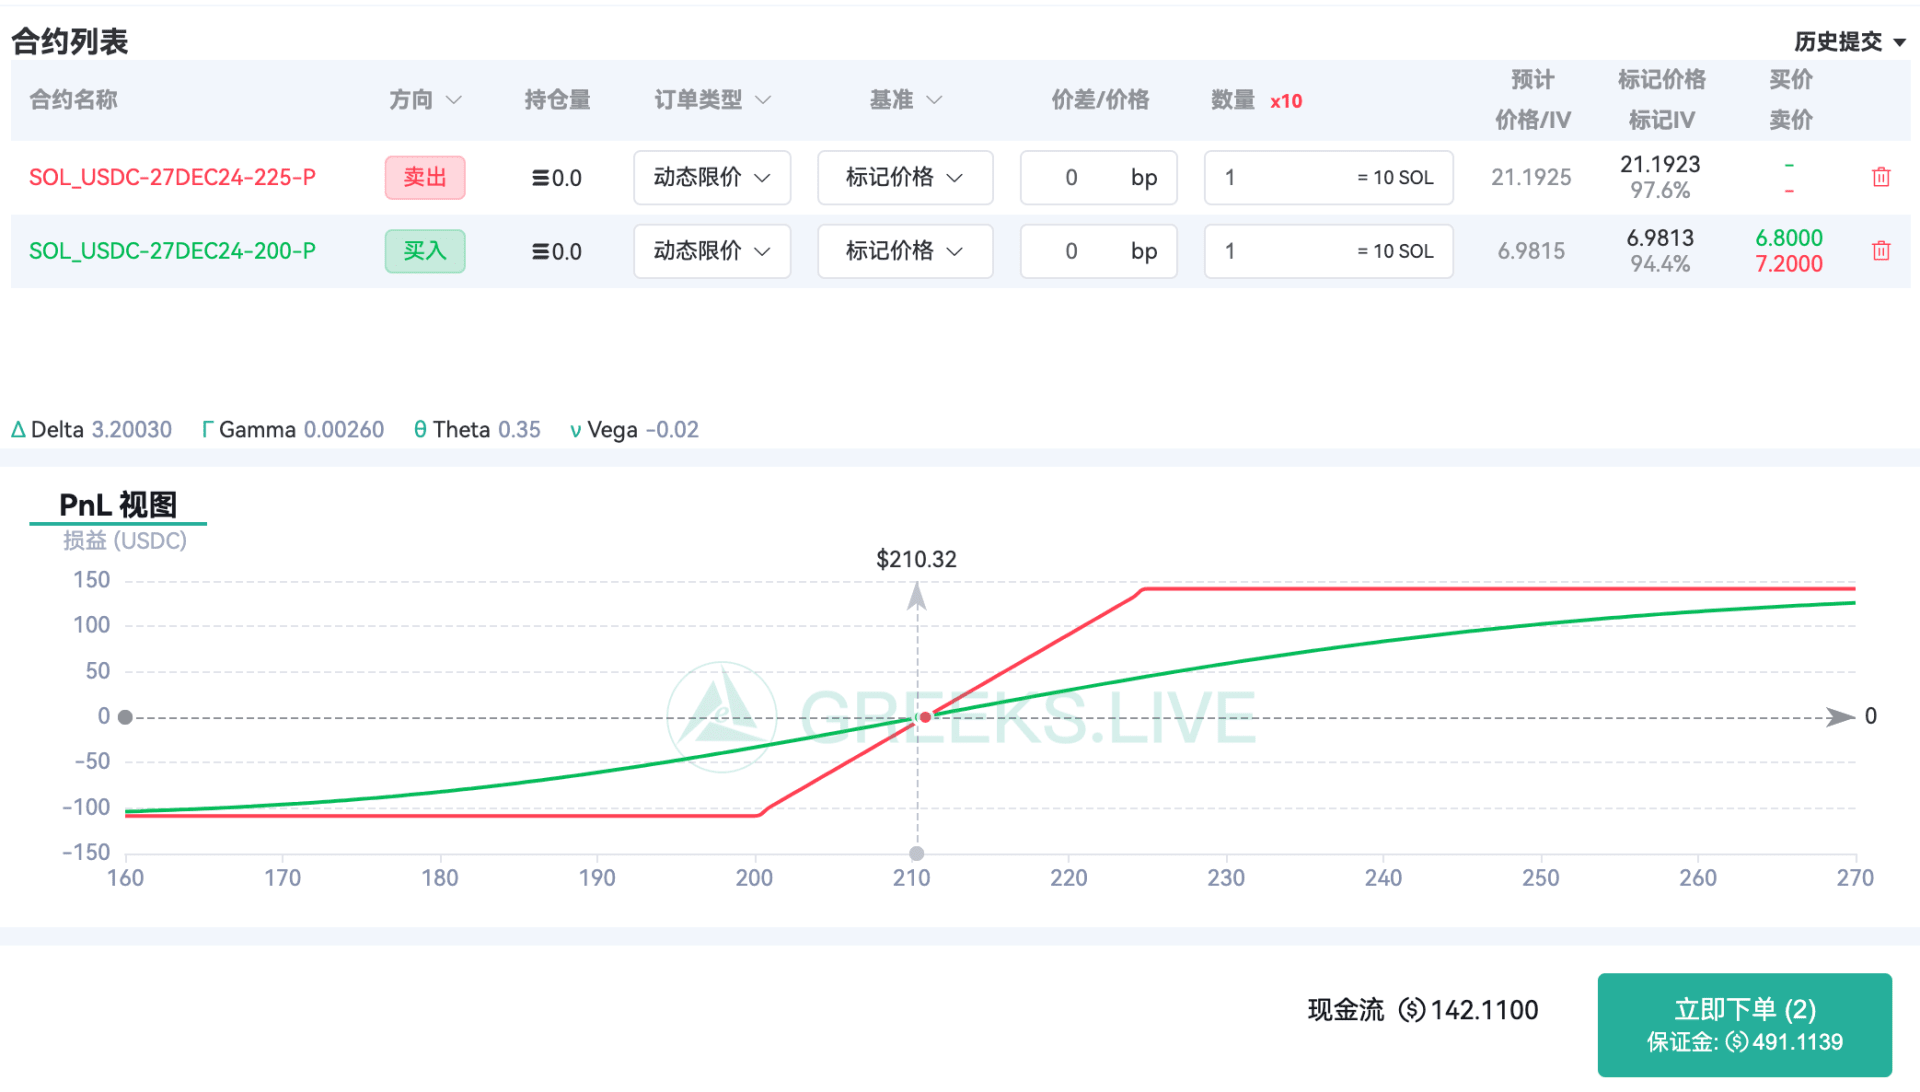Click bid price 6.8000 for 200-P
This screenshot has width=1920, height=1092.
pos(1789,238)
